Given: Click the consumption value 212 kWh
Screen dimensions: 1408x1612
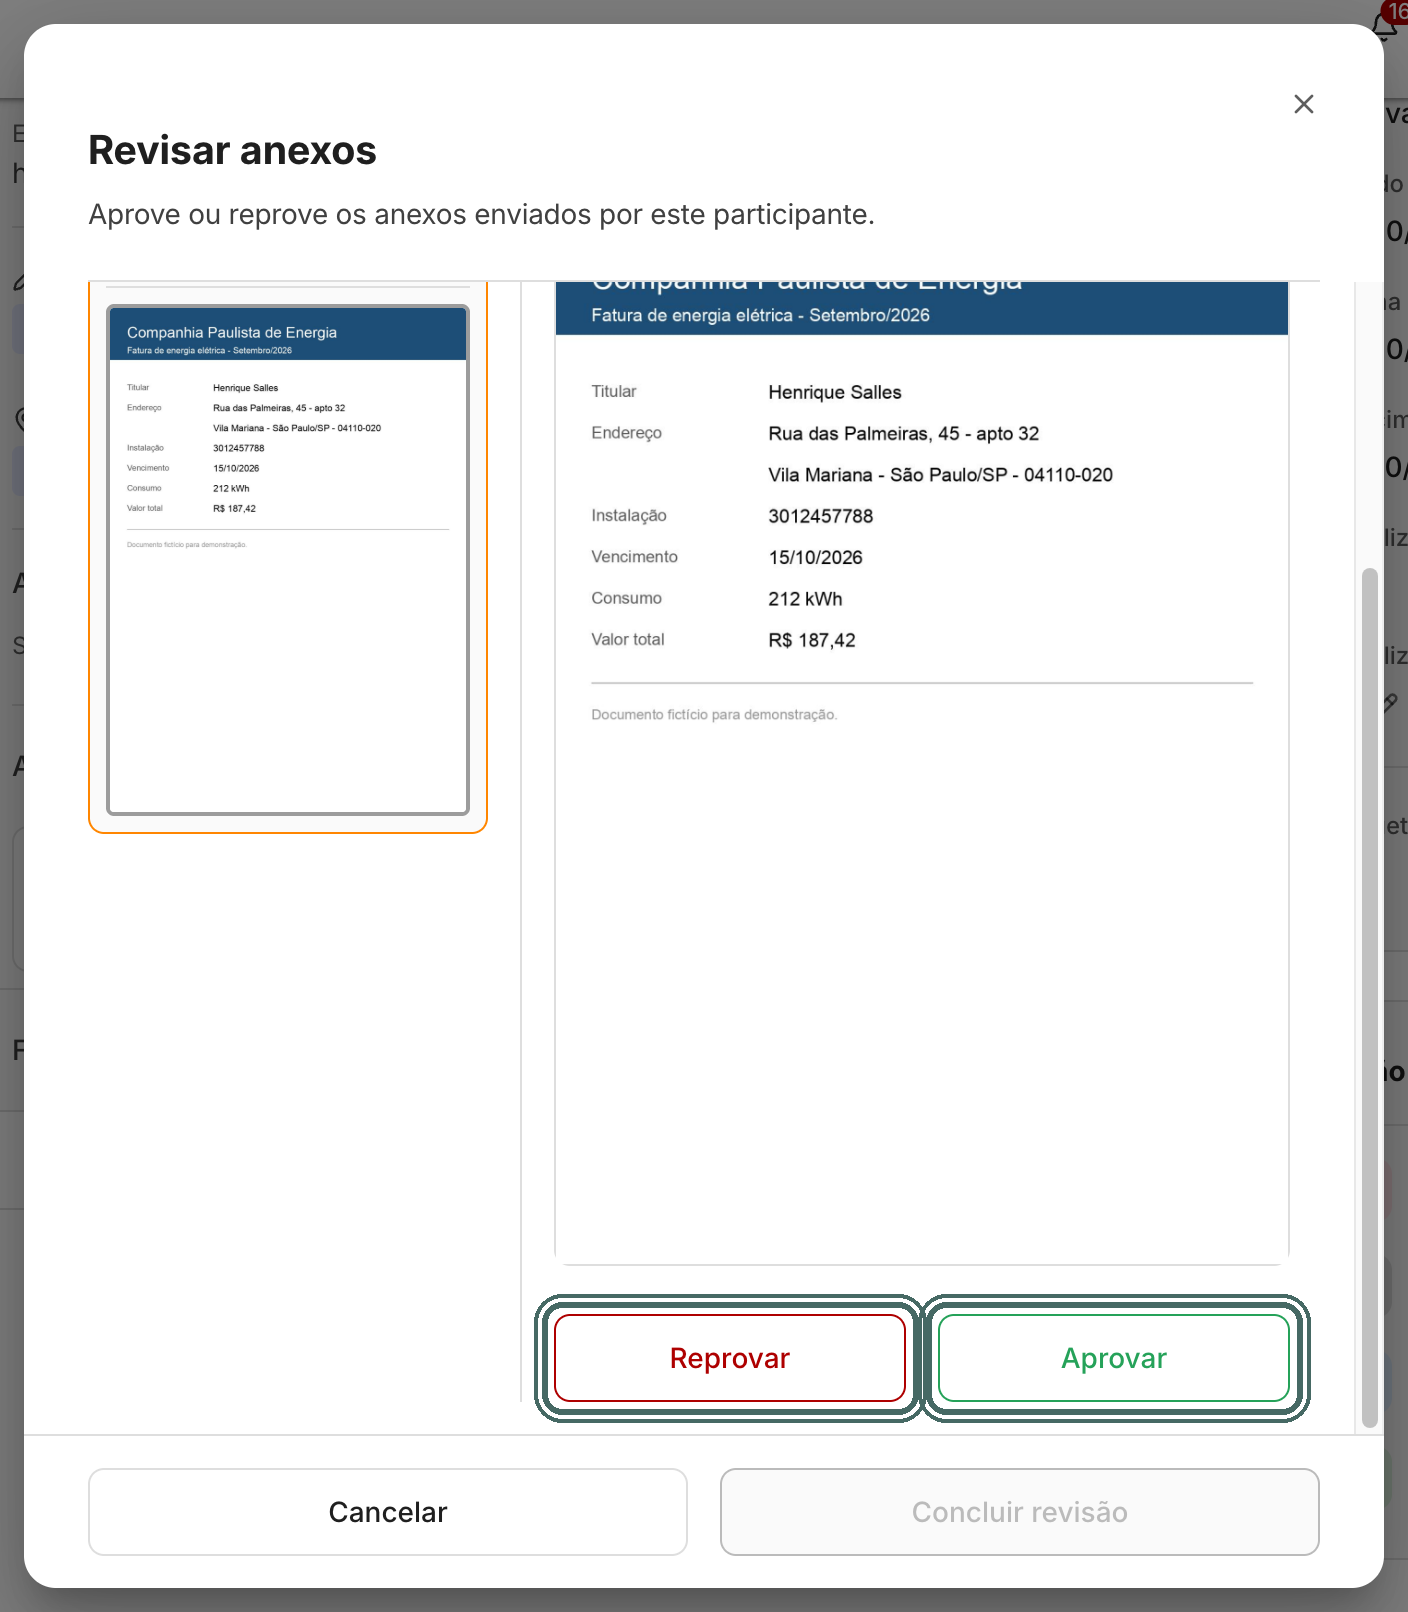Looking at the screenshot, I should point(805,599).
